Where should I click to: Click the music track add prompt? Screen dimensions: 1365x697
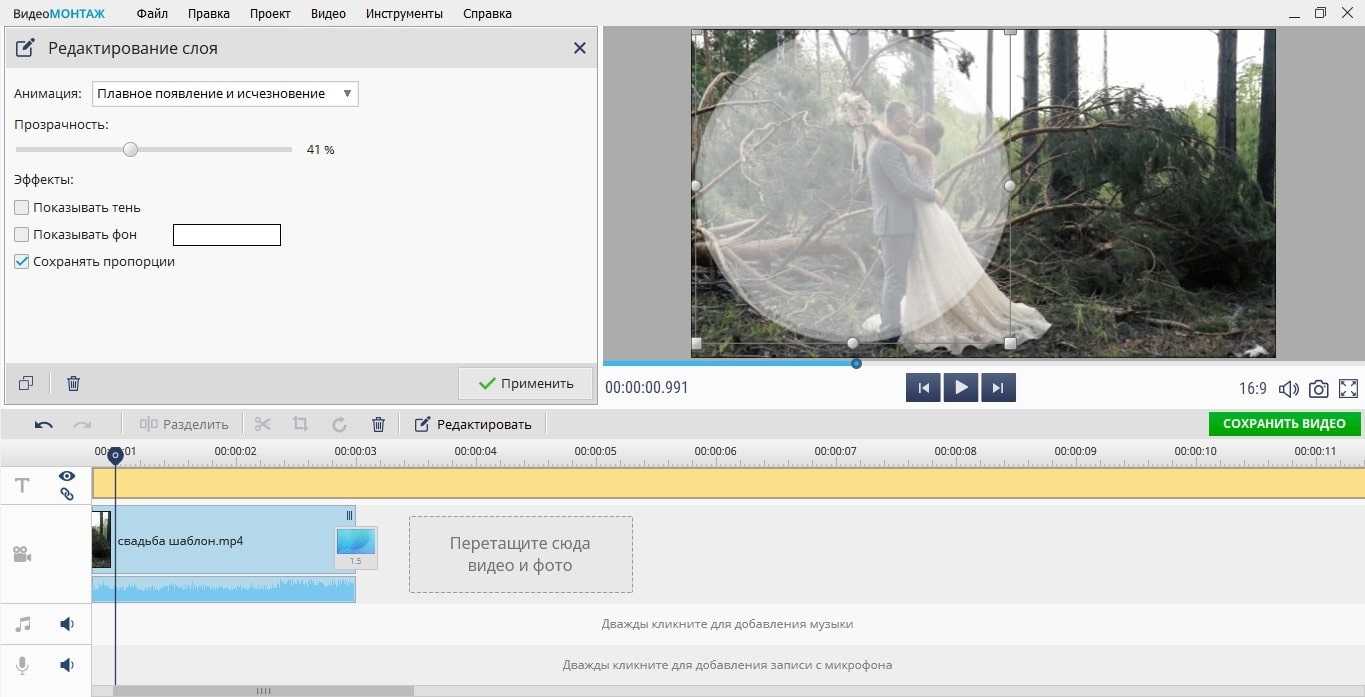(727, 624)
